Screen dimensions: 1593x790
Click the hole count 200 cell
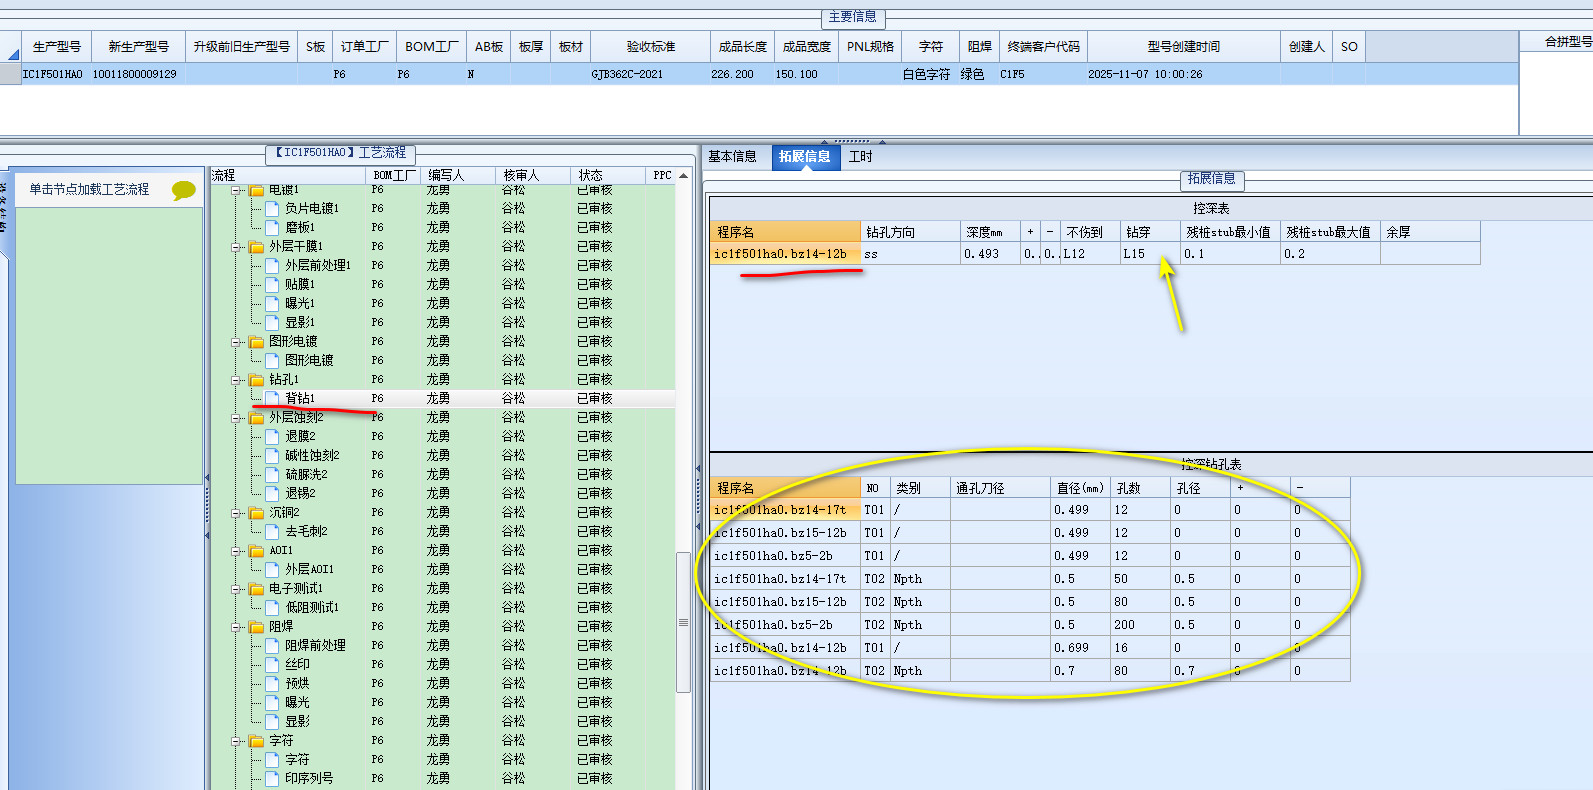[x=1140, y=625]
